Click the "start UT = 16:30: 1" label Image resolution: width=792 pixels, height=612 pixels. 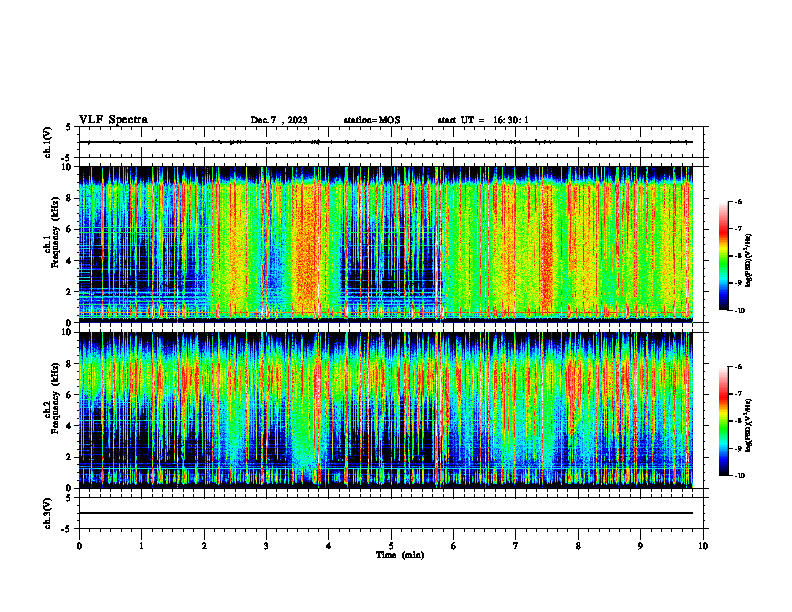point(483,120)
